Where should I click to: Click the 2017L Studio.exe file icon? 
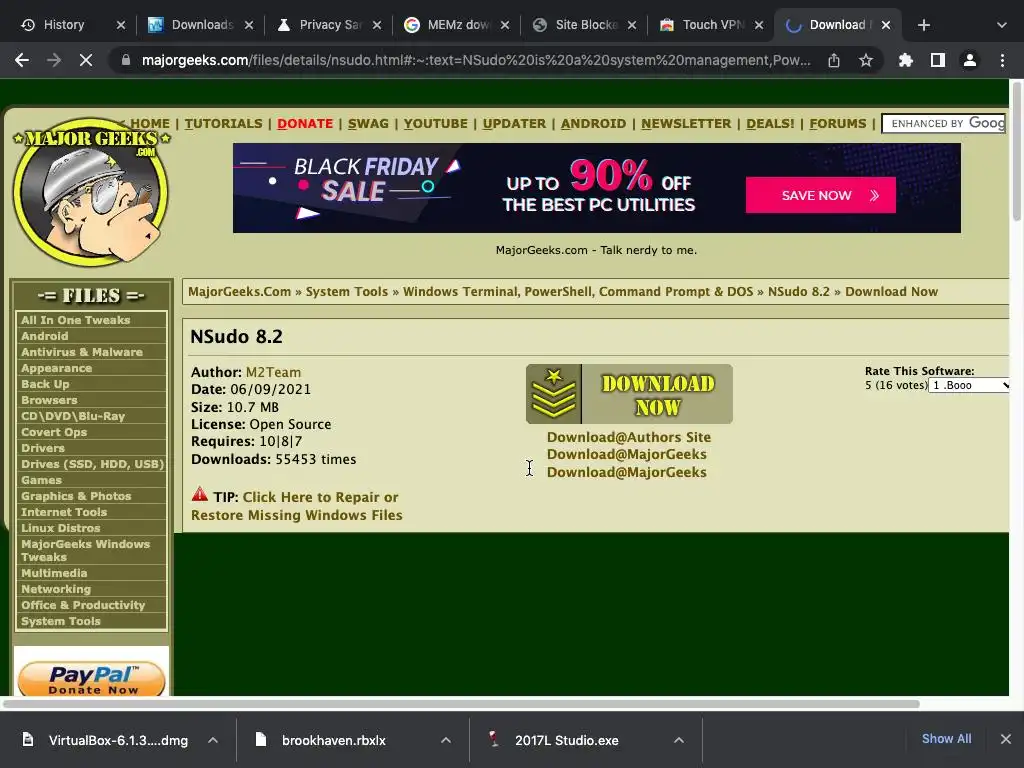[x=494, y=739]
